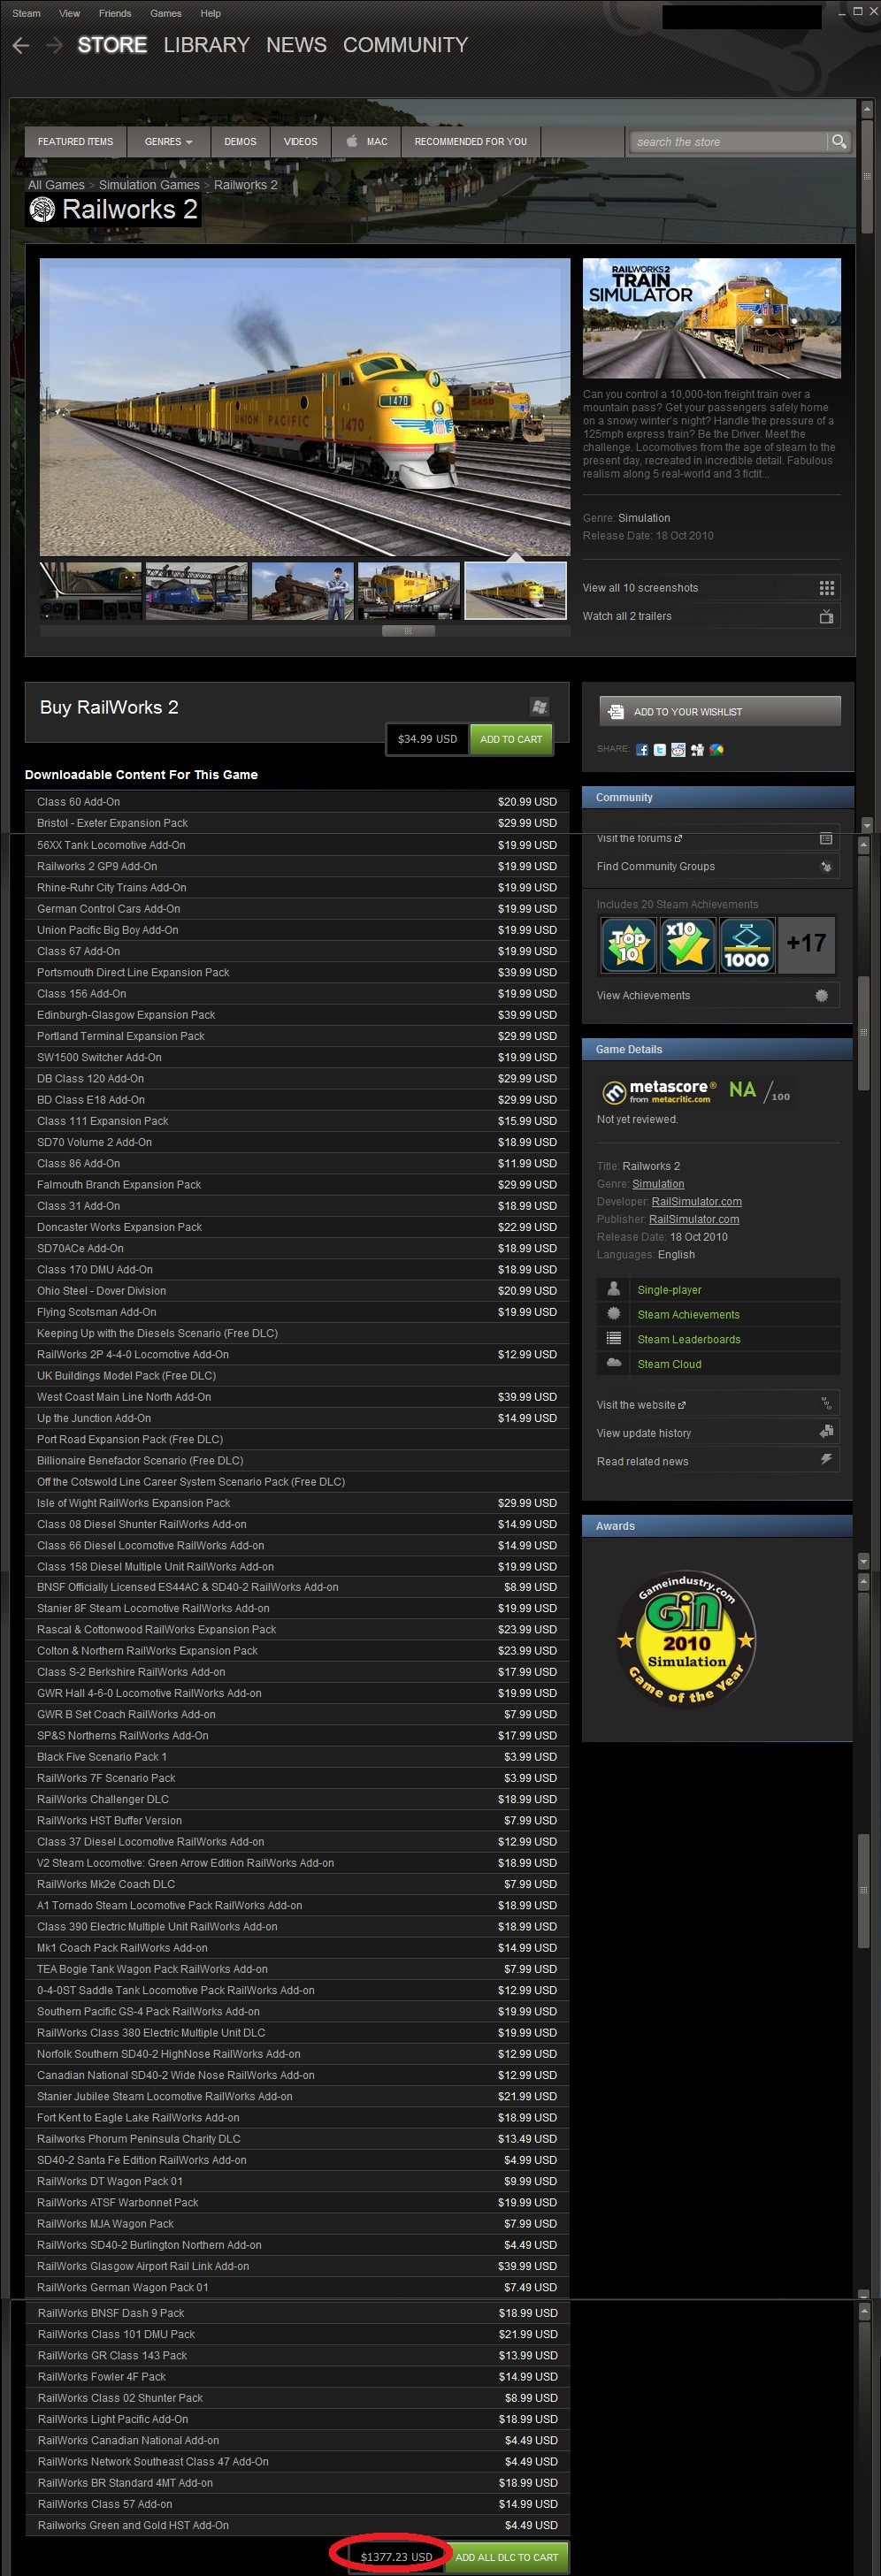
Task: Click the icon right of Visit the website
Action: point(826,1404)
